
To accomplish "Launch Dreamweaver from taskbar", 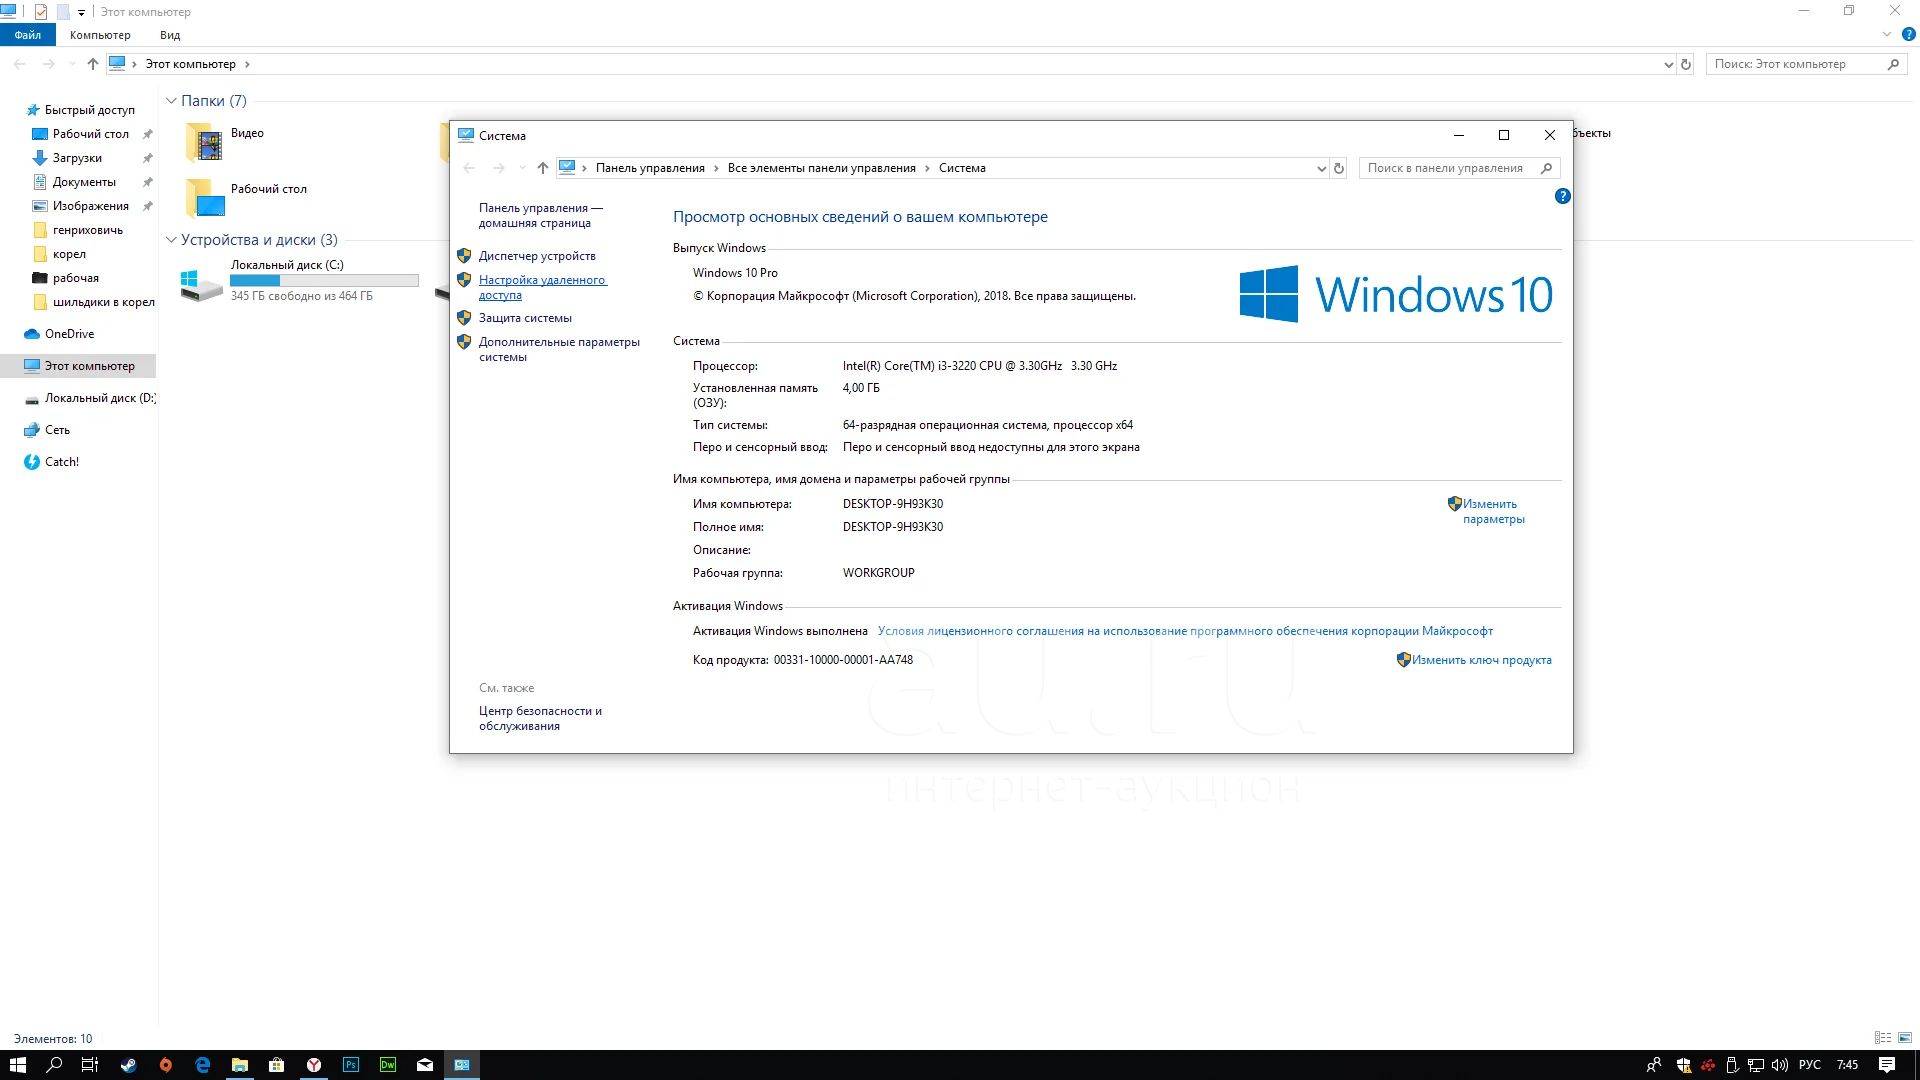I will [388, 1065].
